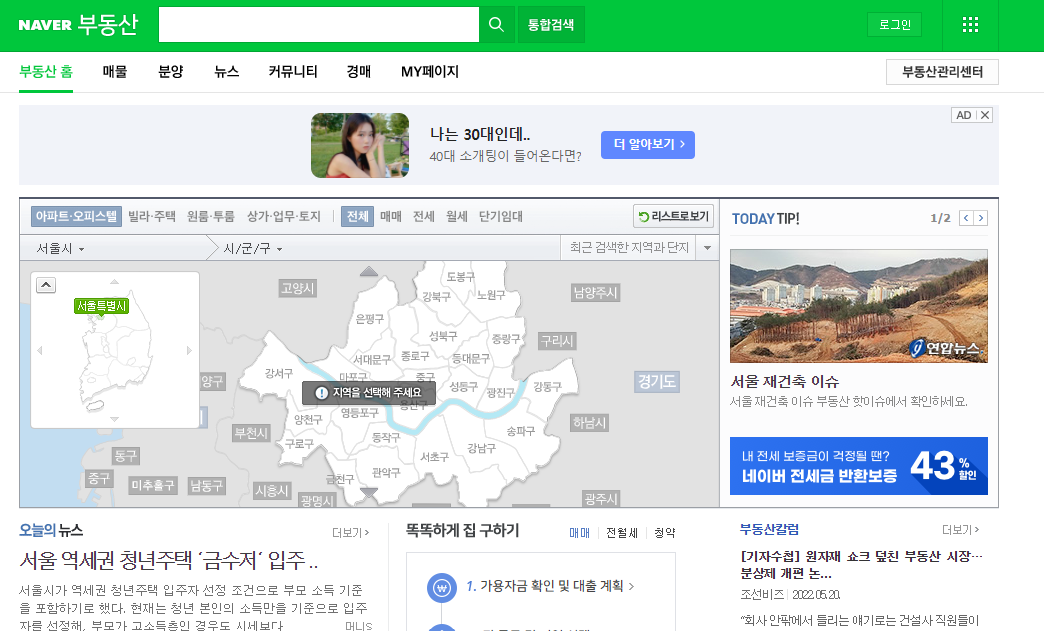Select 강남구 on the Seoul map
Viewport: 1044px width, 631px height.
(x=481, y=449)
